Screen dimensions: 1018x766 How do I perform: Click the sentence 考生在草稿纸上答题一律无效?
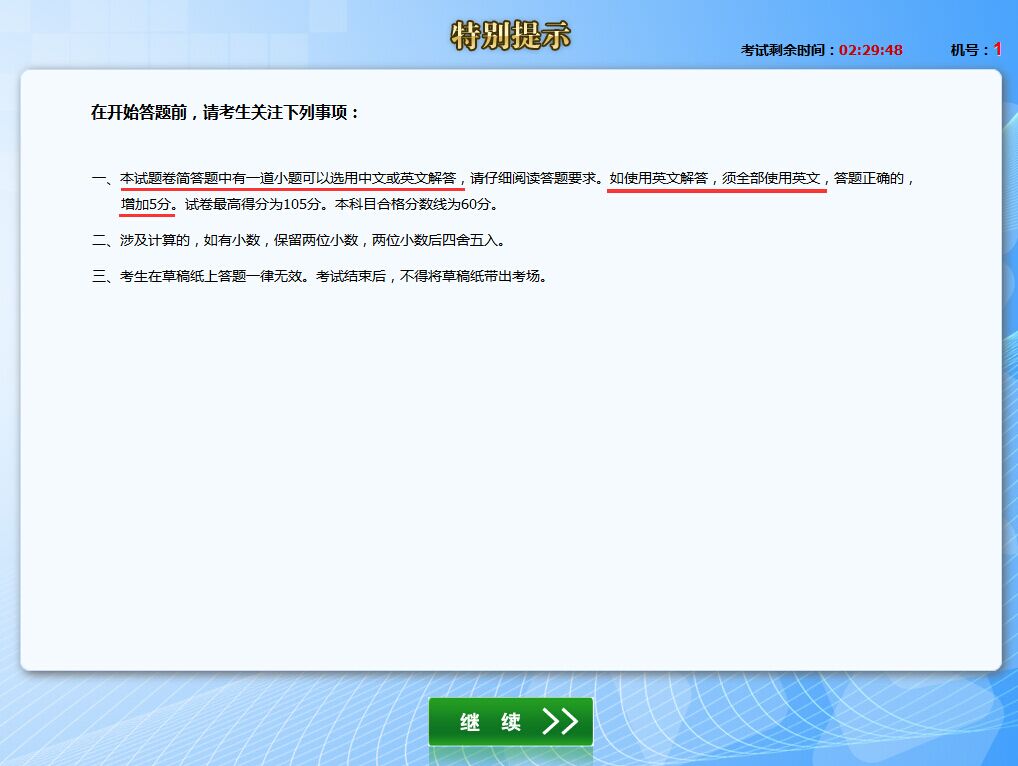click(214, 277)
